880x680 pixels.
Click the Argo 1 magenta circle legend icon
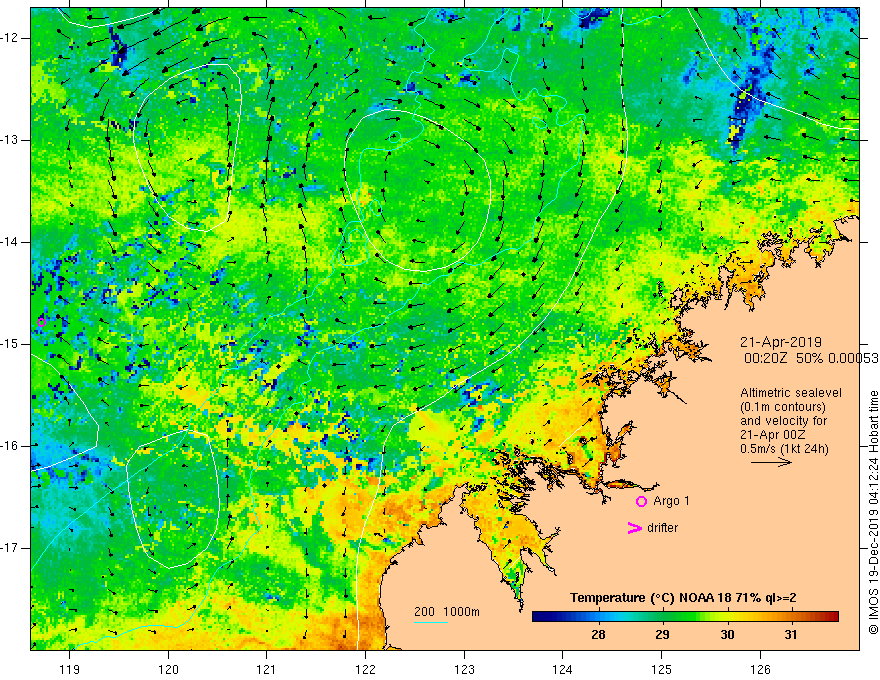(641, 502)
